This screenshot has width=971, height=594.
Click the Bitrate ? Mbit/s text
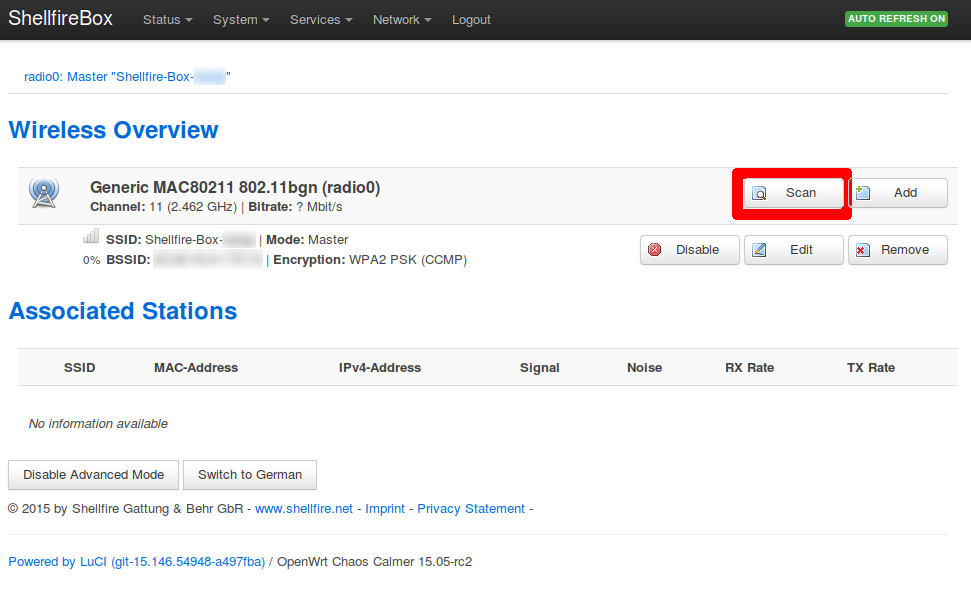tap(295, 207)
